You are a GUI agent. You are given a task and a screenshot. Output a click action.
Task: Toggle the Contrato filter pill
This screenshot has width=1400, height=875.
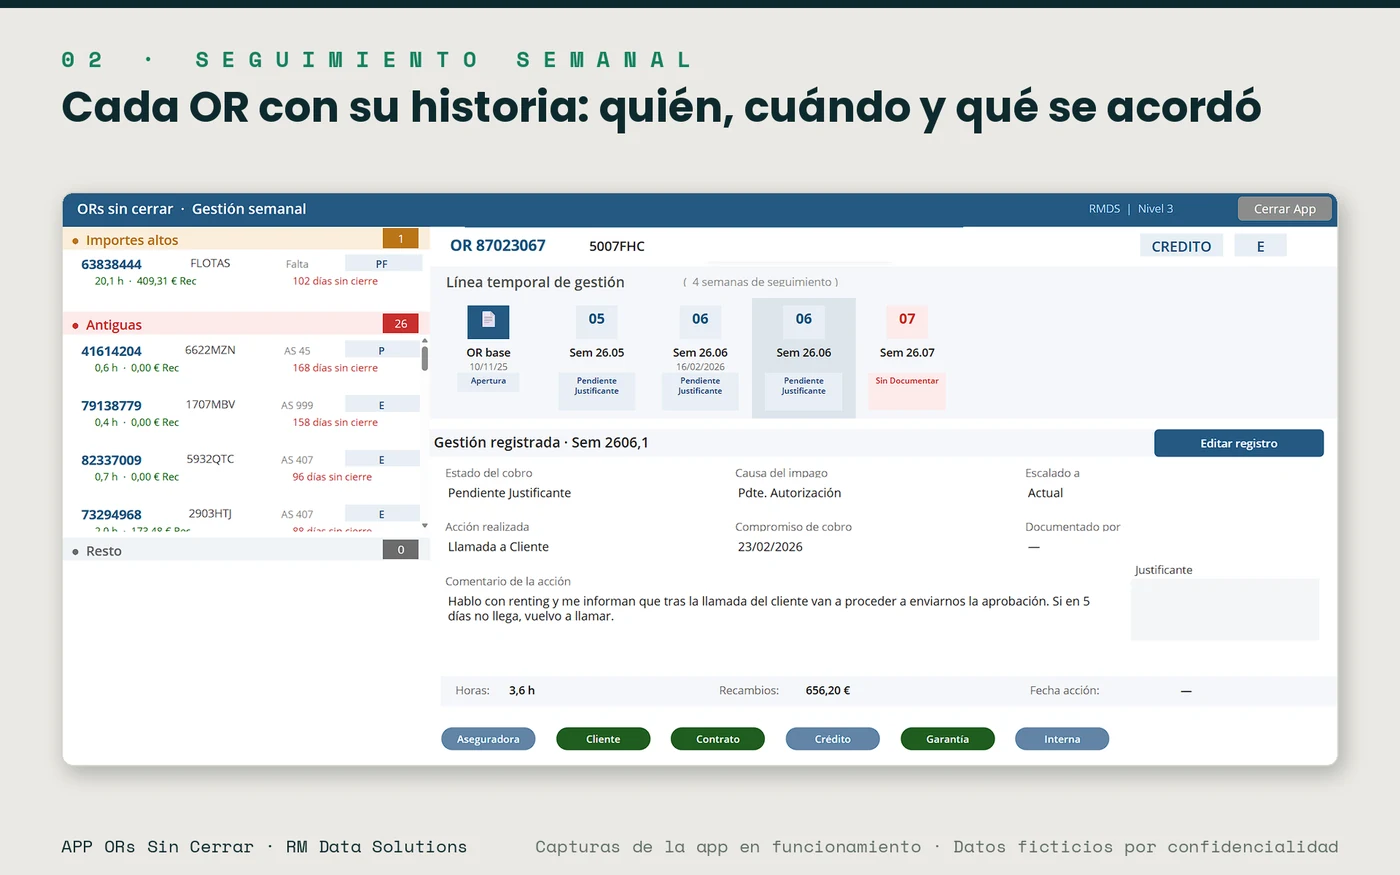point(718,739)
